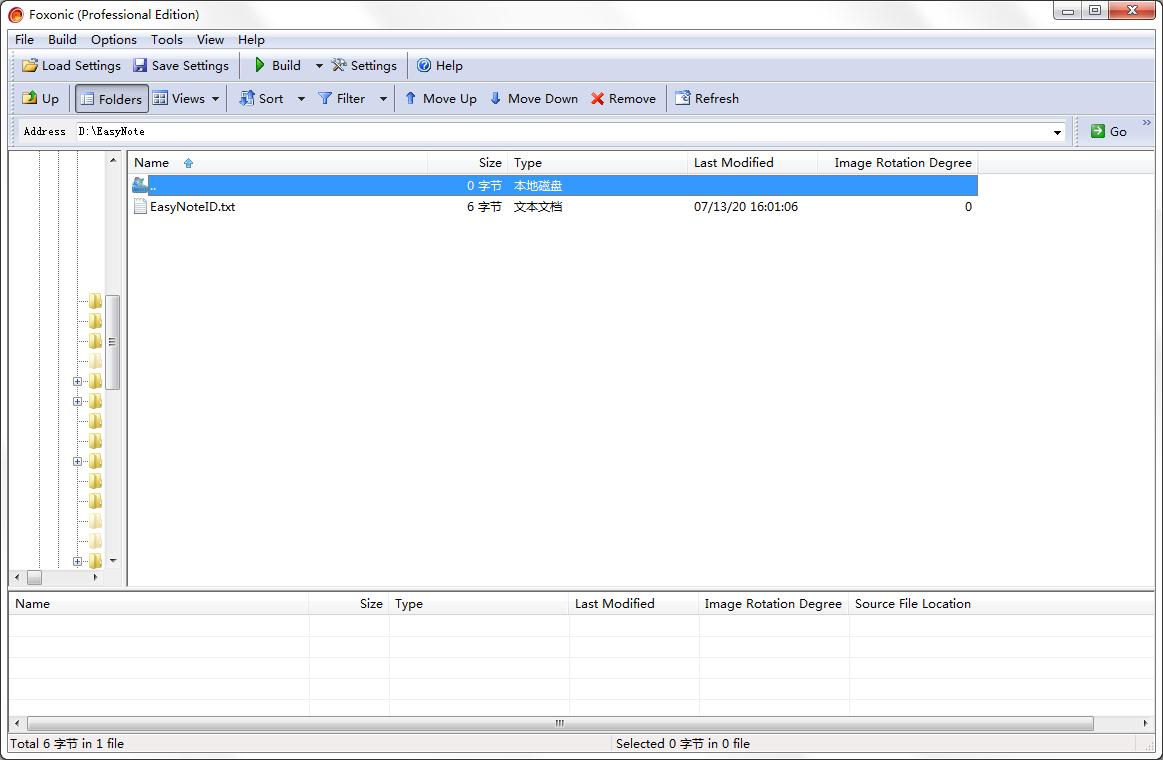This screenshot has height=760, width=1163.
Task: Open the Filter dropdown arrow
Action: (383, 99)
